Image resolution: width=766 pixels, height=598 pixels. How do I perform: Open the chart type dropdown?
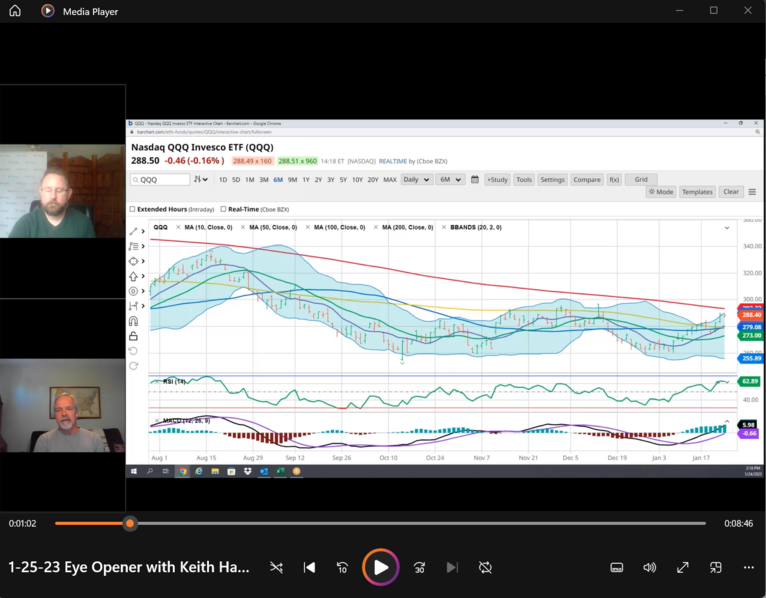click(201, 179)
